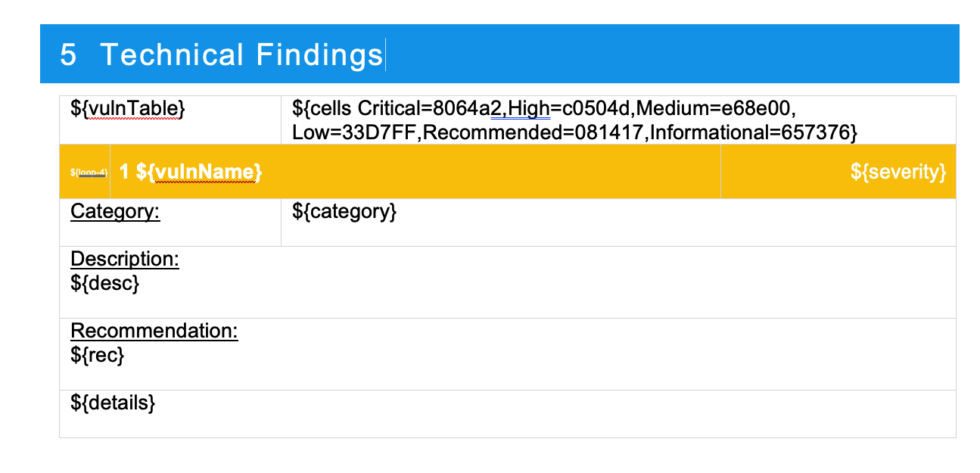Click the word High in cells text

tap(528, 109)
